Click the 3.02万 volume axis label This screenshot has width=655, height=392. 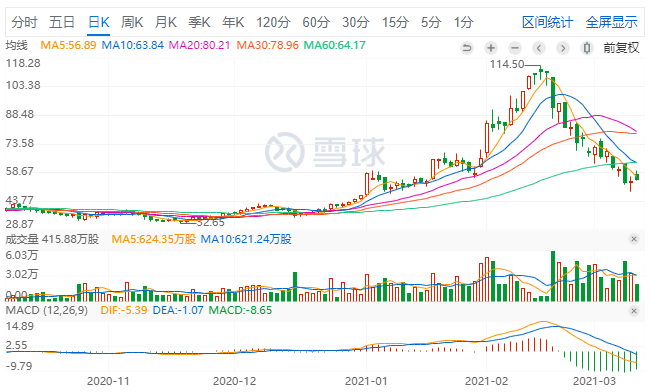(x=22, y=275)
